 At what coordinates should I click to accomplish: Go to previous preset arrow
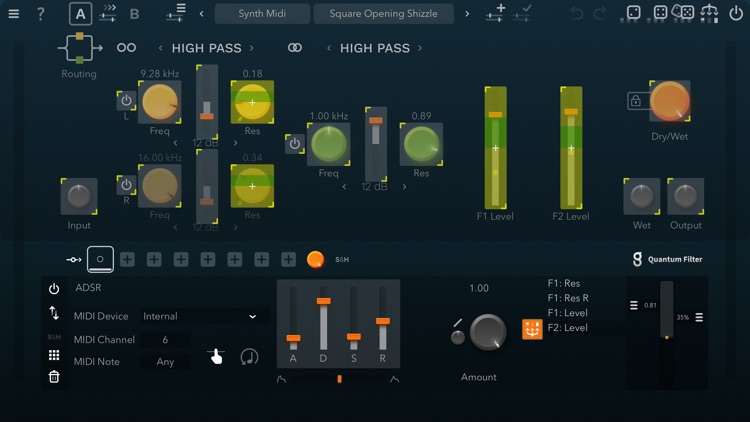[201, 14]
